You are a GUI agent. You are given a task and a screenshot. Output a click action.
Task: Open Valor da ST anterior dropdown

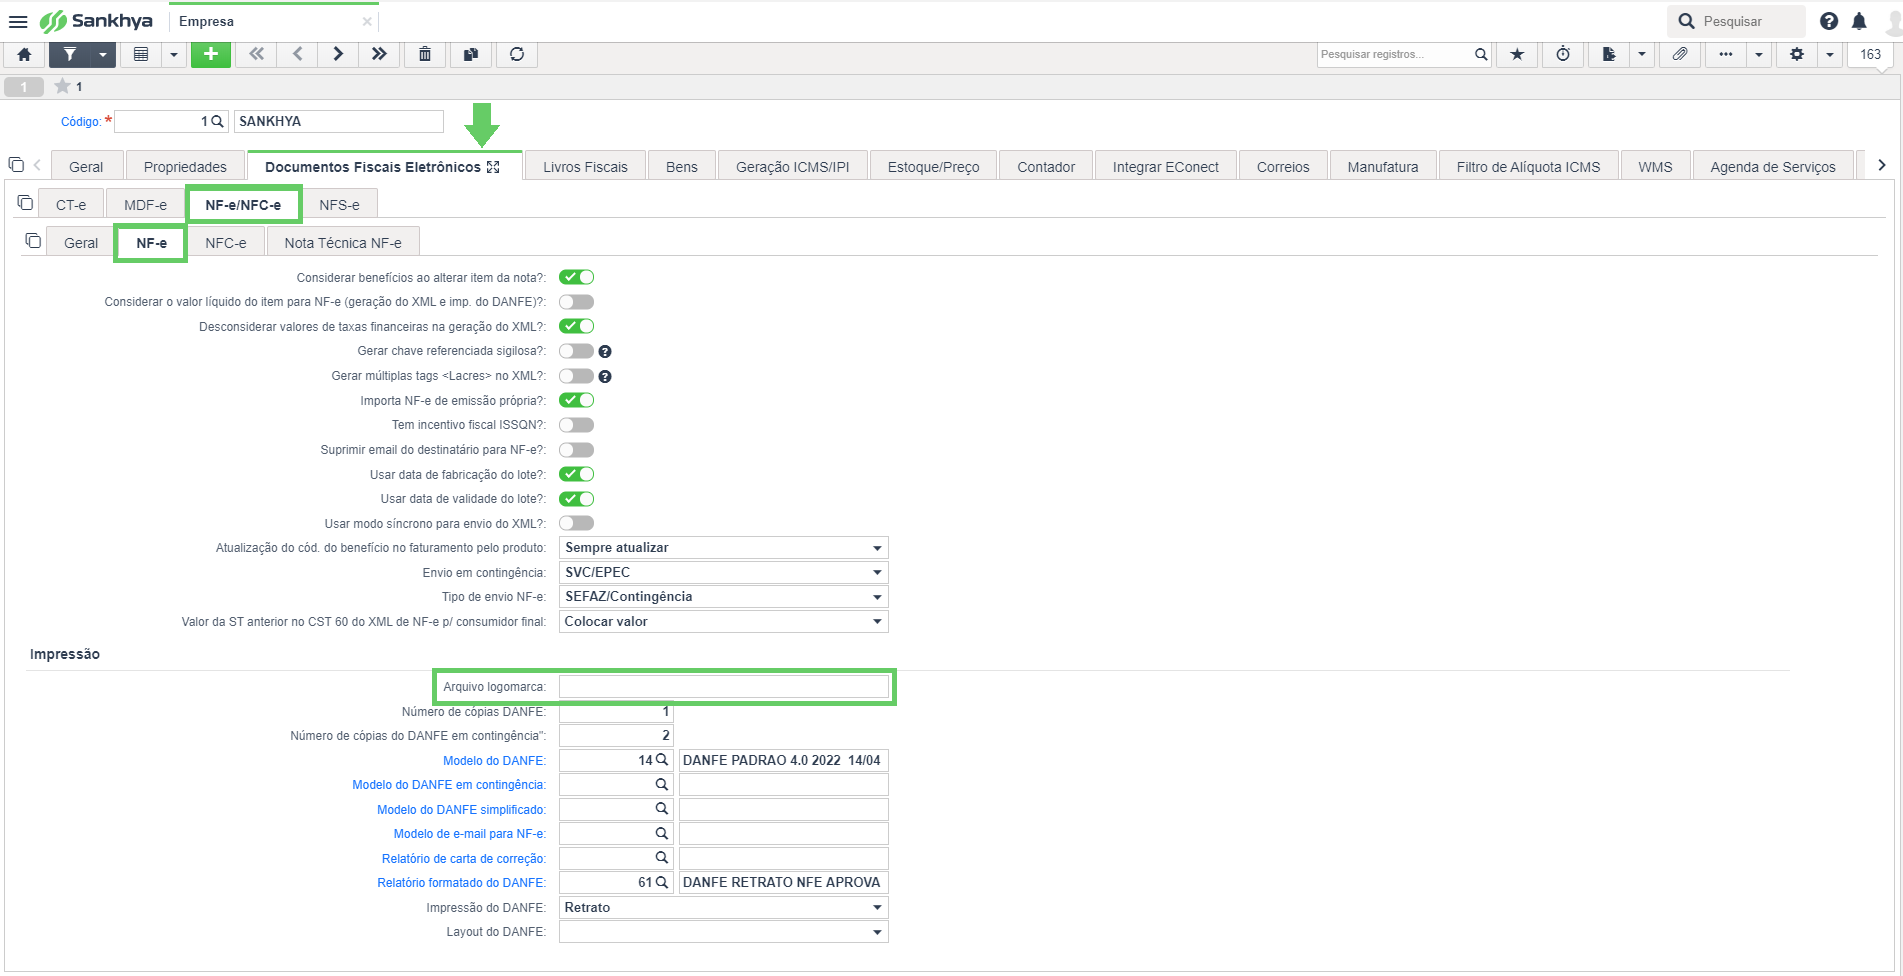[x=723, y=621]
